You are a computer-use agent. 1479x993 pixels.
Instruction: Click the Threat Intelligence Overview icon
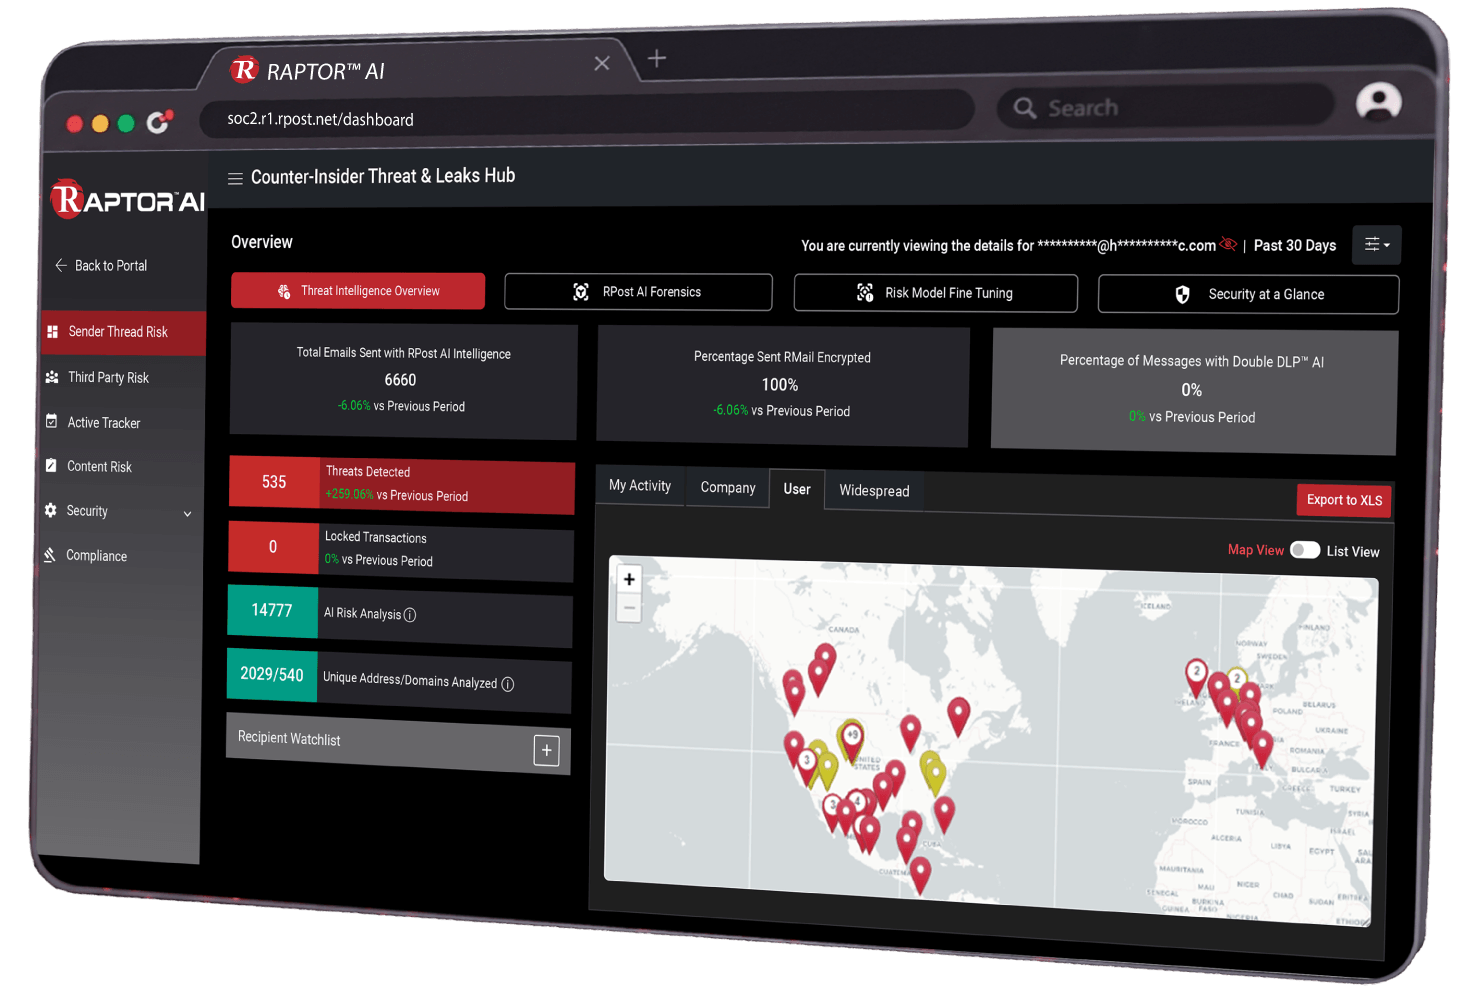pos(284,291)
